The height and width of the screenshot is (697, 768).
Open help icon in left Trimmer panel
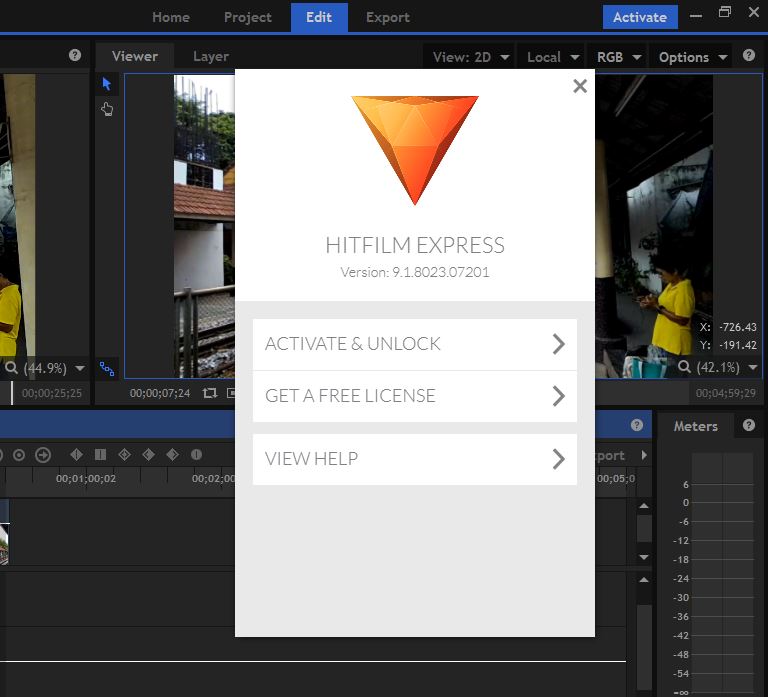point(75,55)
